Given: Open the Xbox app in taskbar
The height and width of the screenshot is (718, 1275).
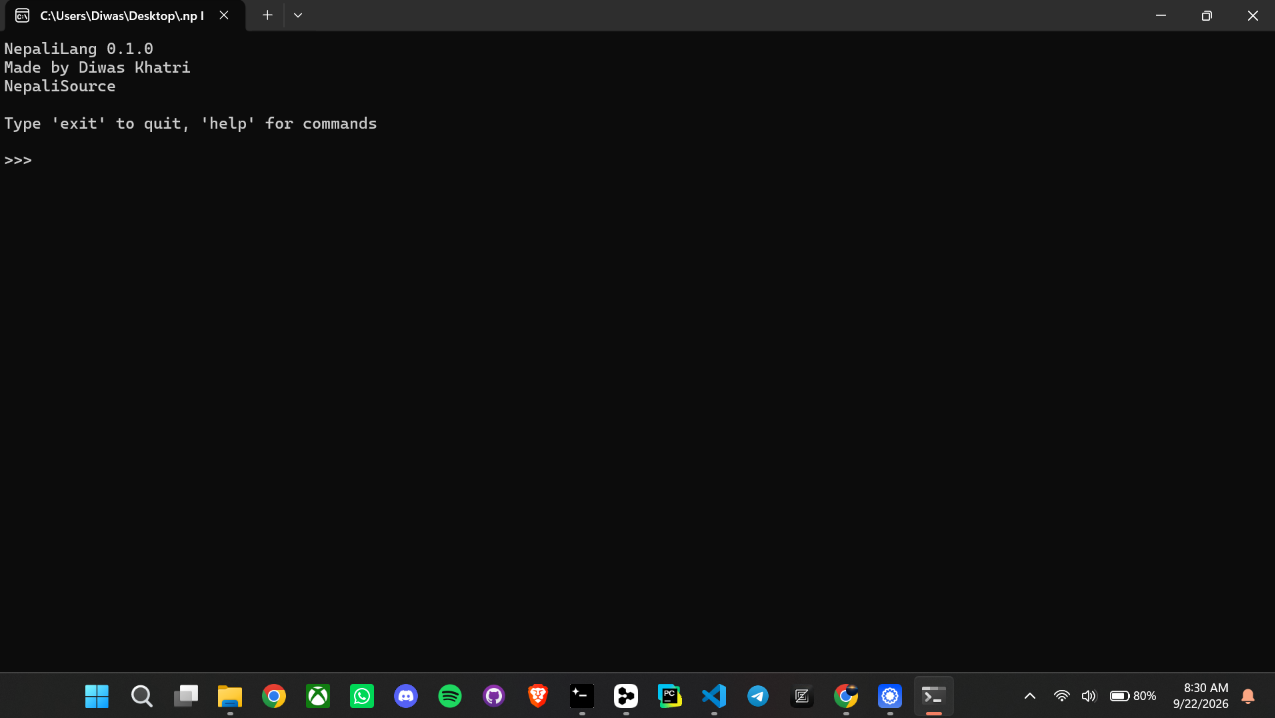Looking at the screenshot, I should (x=318, y=696).
